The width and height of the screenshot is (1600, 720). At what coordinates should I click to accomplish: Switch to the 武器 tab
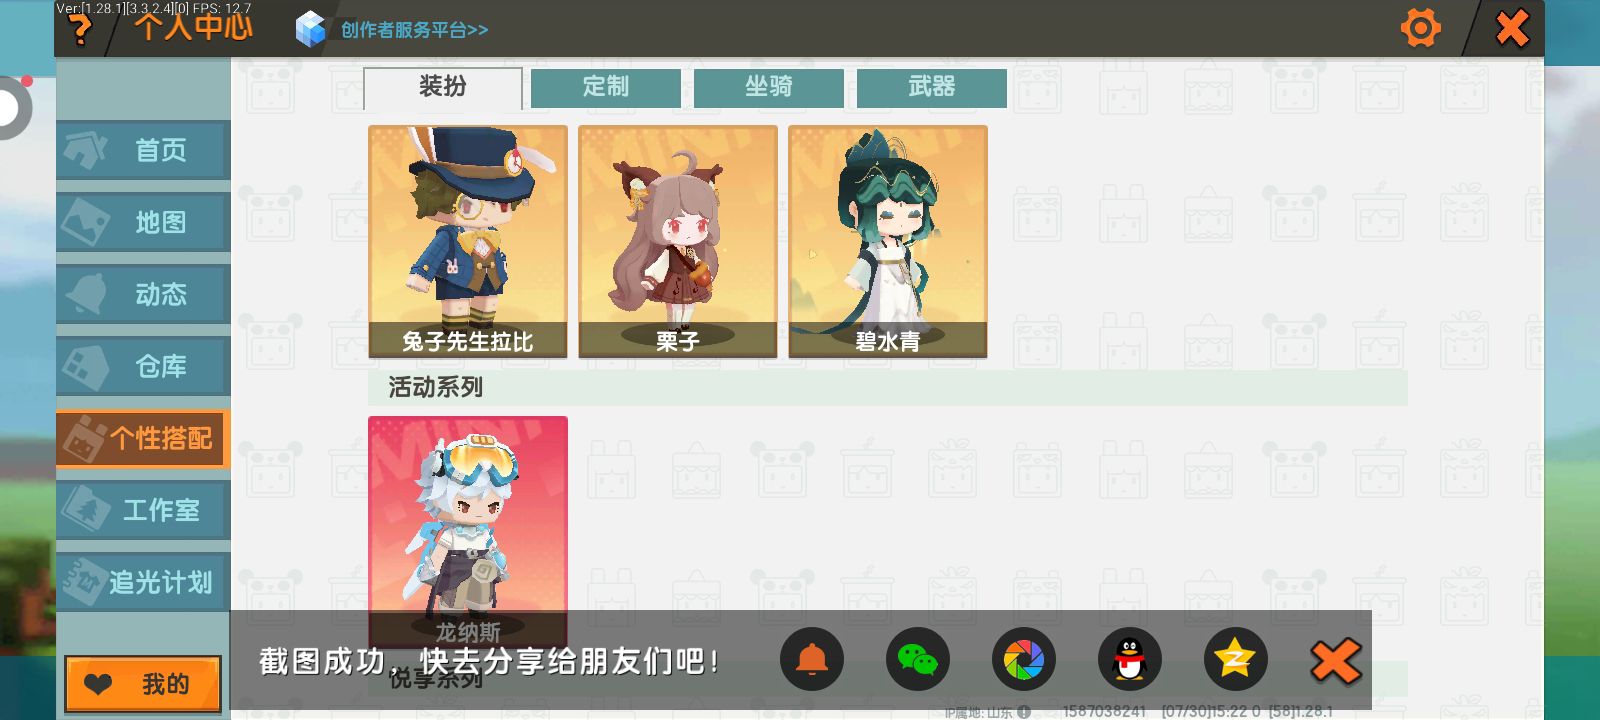coord(932,88)
